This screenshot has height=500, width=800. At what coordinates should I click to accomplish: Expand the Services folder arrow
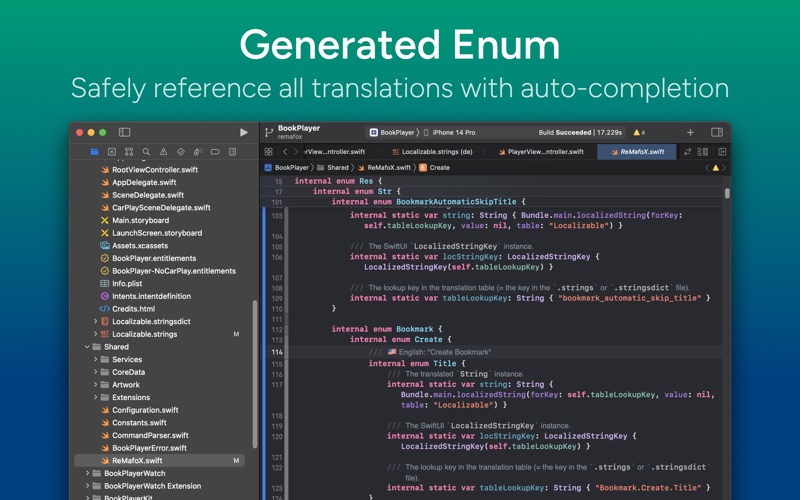[x=95, y=359]
